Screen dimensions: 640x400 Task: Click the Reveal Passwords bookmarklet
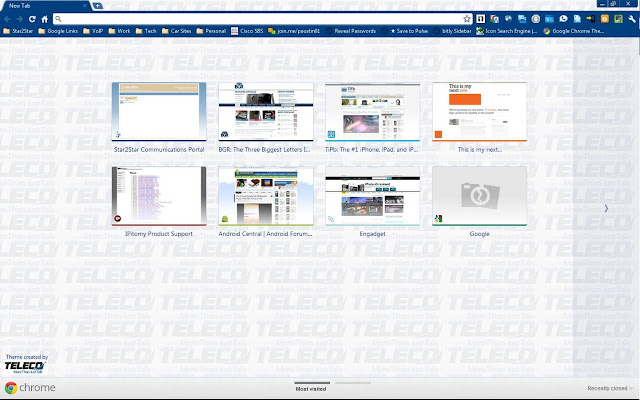pos(351,31)
